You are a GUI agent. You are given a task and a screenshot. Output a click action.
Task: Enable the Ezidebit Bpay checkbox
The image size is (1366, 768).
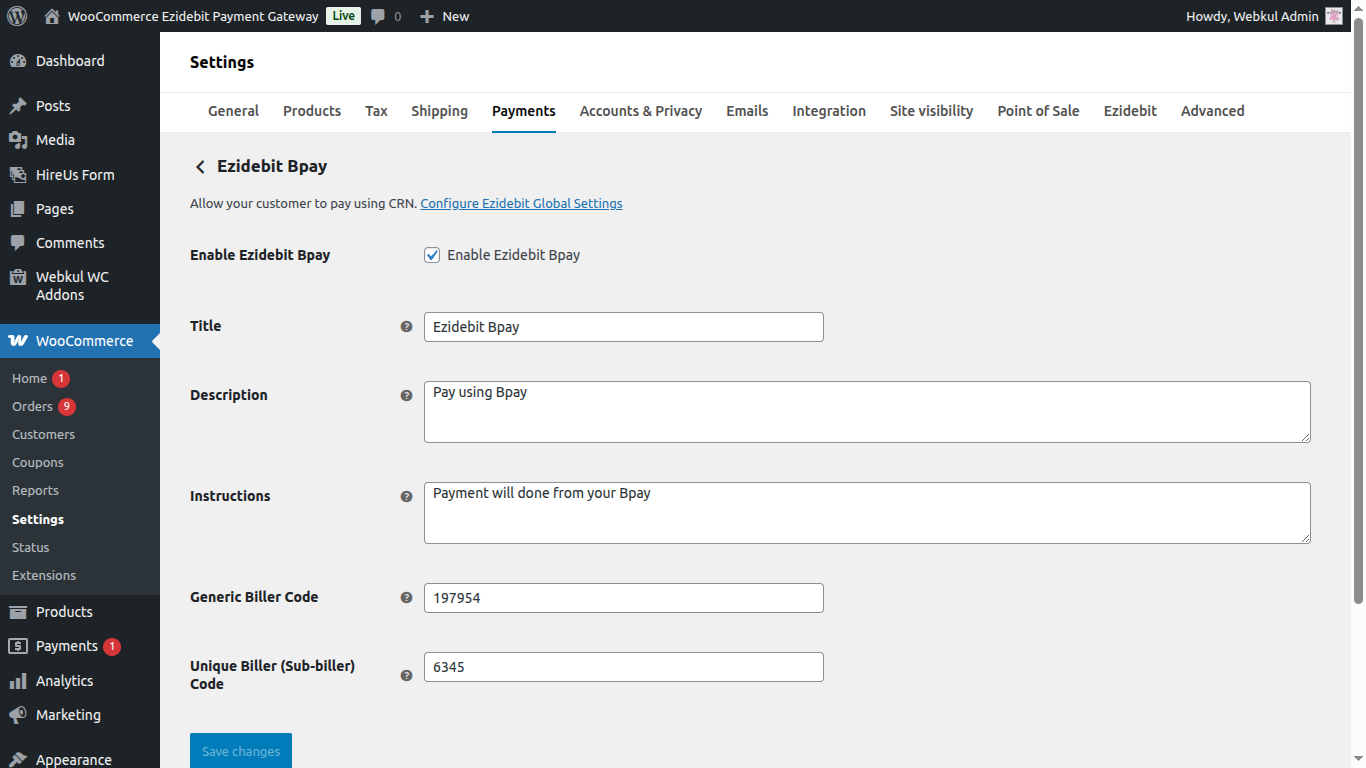click(x=432, y=255)
